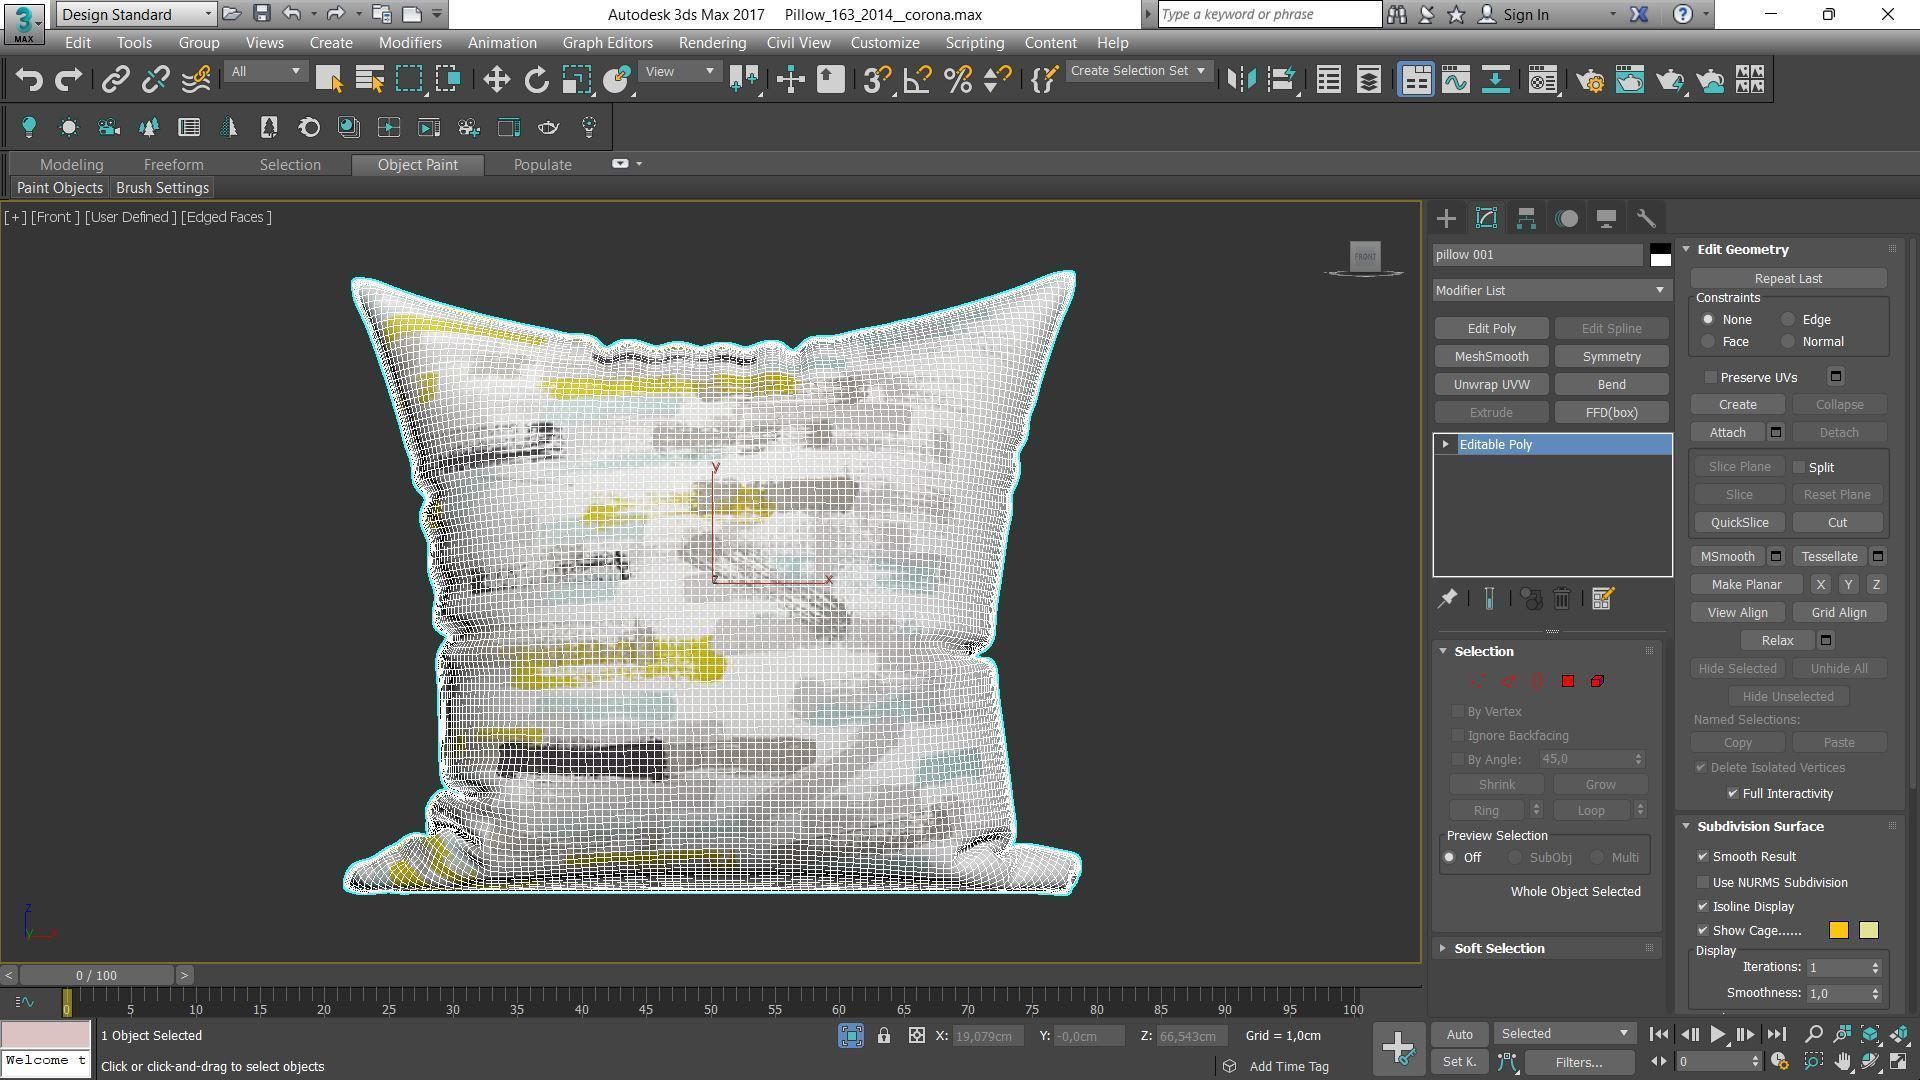Click Pin Stack icon

click(1447, 598)
